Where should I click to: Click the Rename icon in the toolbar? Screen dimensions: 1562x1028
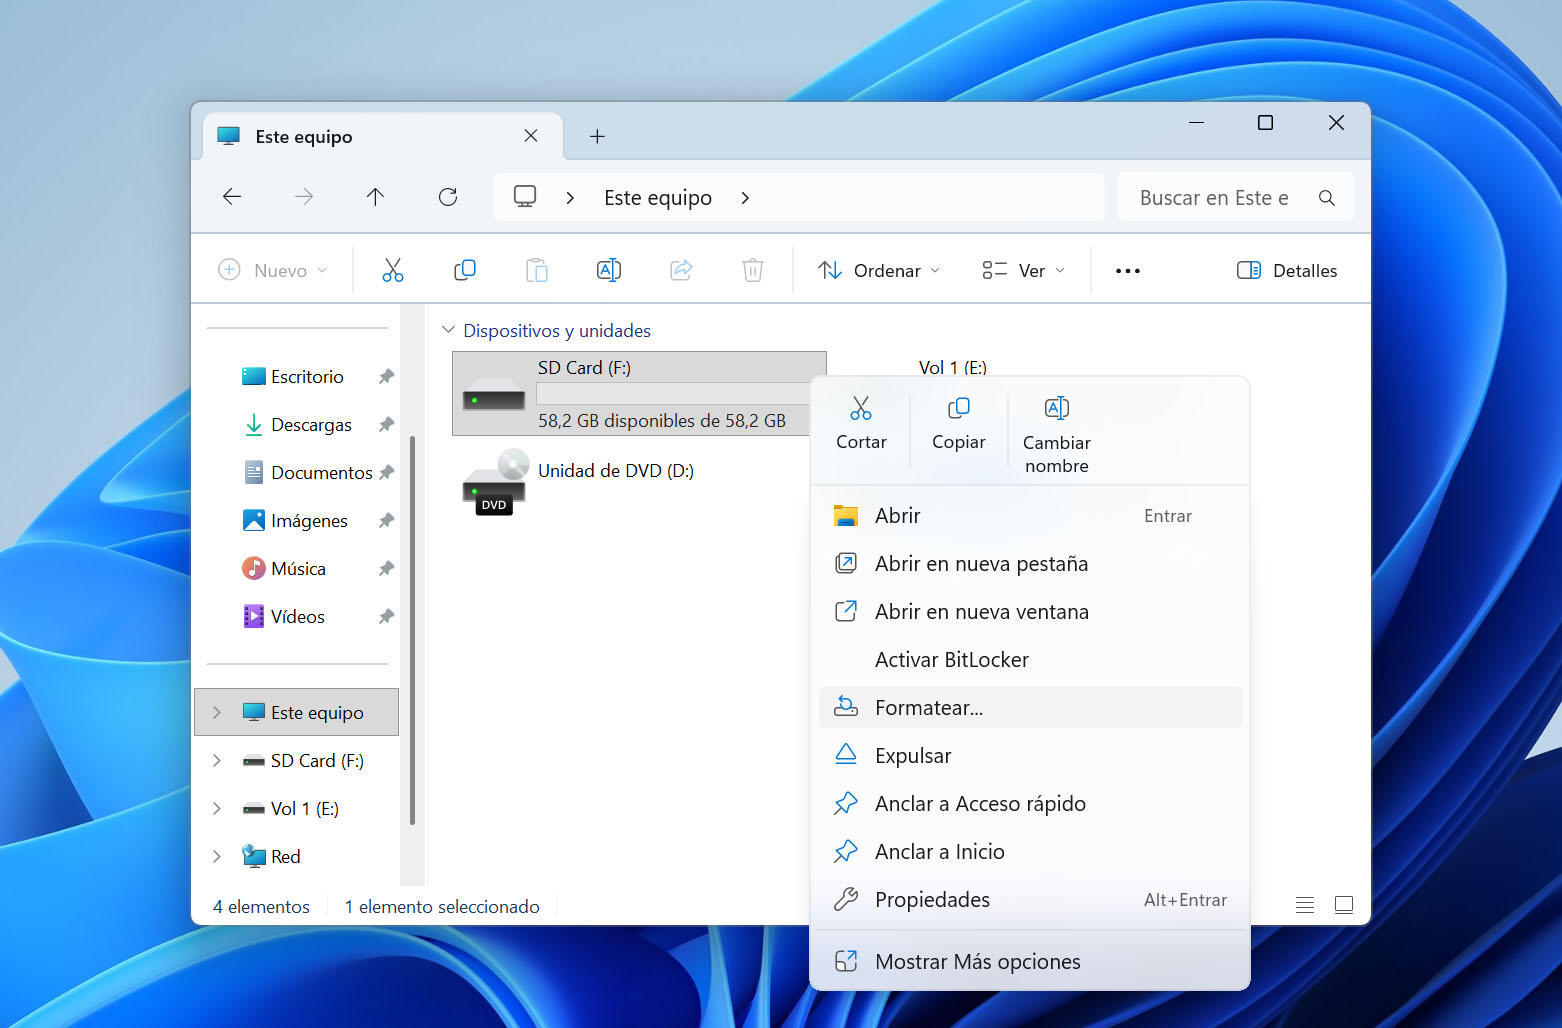point(609,270)
